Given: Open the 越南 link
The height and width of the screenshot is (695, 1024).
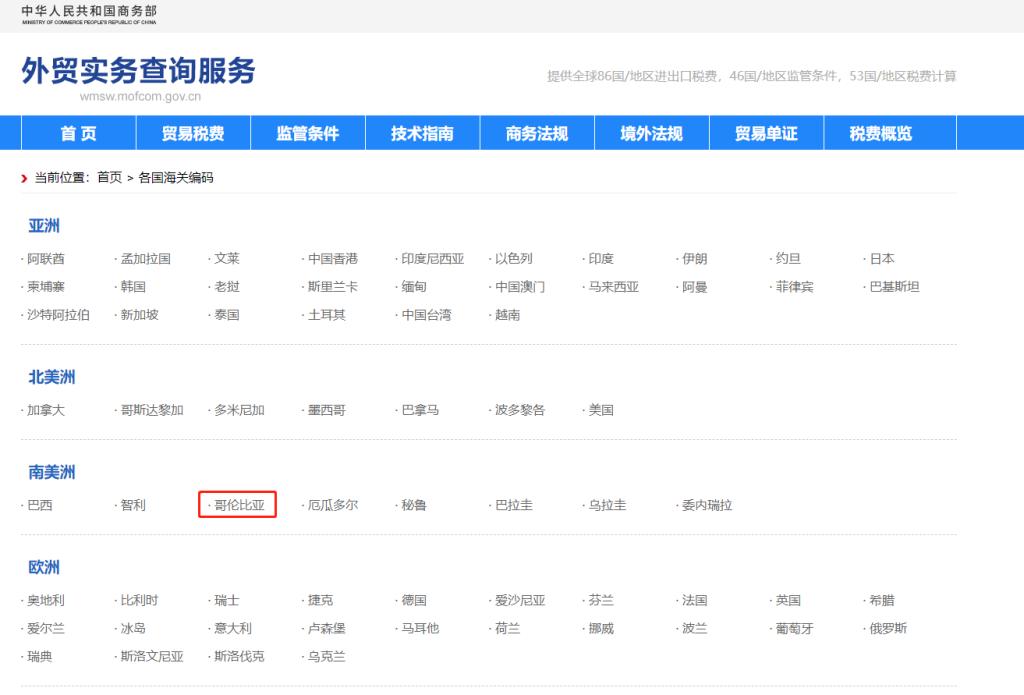Looking at the screenshot, I should [x=507, y=315].
